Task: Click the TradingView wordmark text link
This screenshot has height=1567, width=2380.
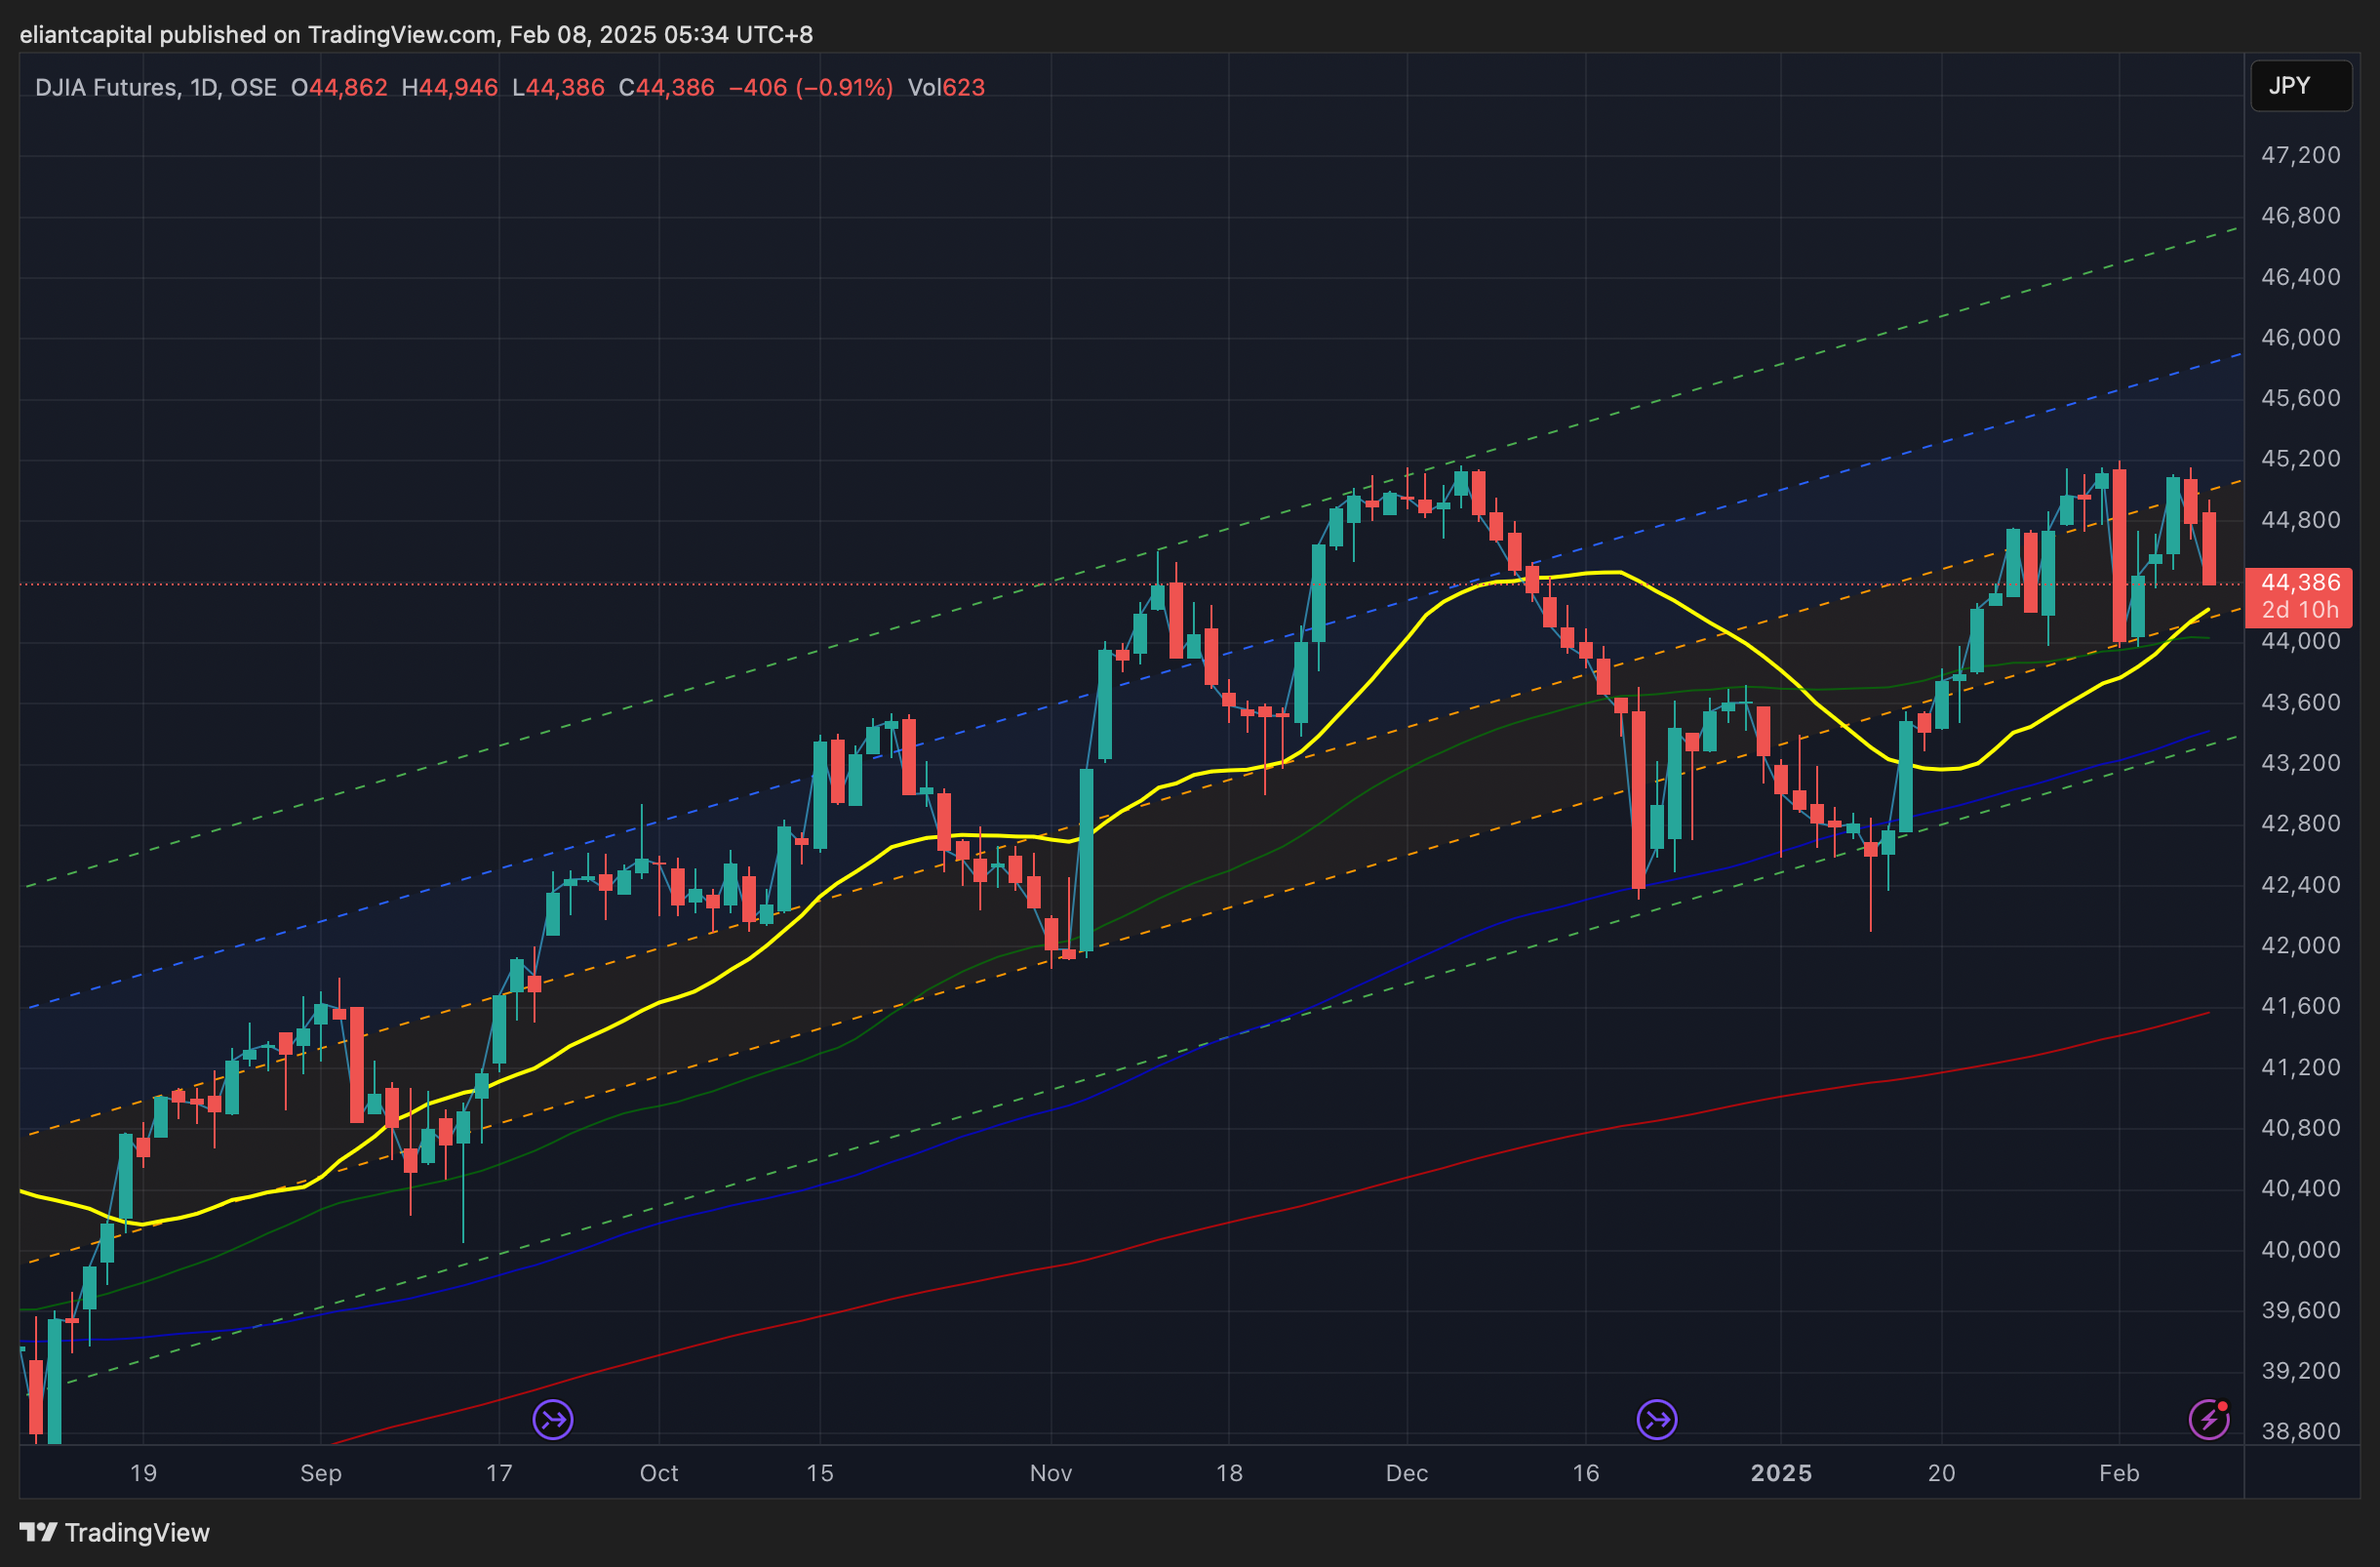Action: point(137,1532)
